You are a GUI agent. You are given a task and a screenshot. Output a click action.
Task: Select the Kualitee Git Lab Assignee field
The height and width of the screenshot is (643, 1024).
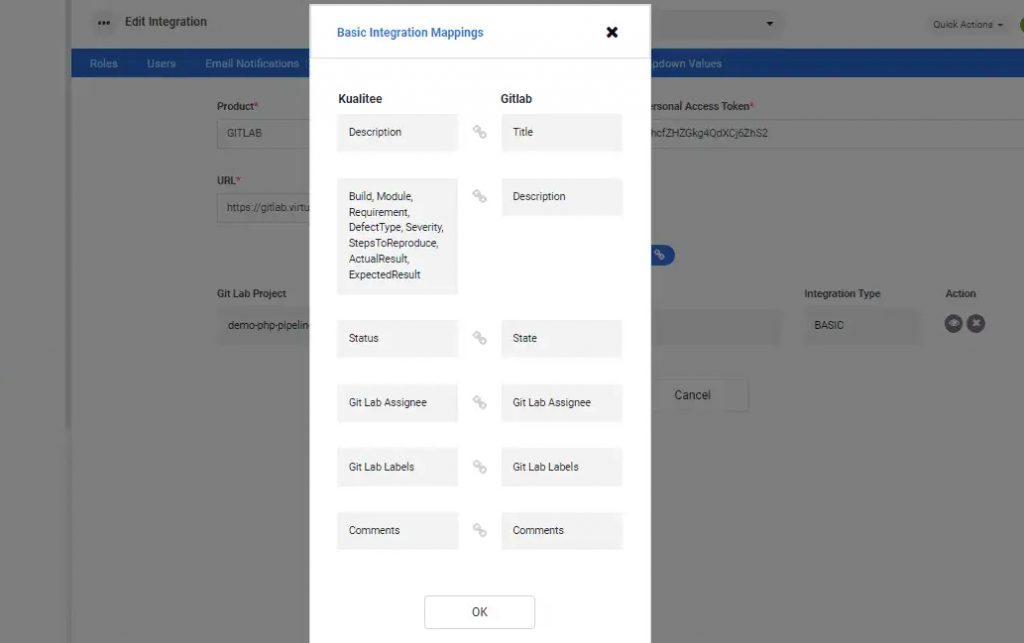pos(397,403)
